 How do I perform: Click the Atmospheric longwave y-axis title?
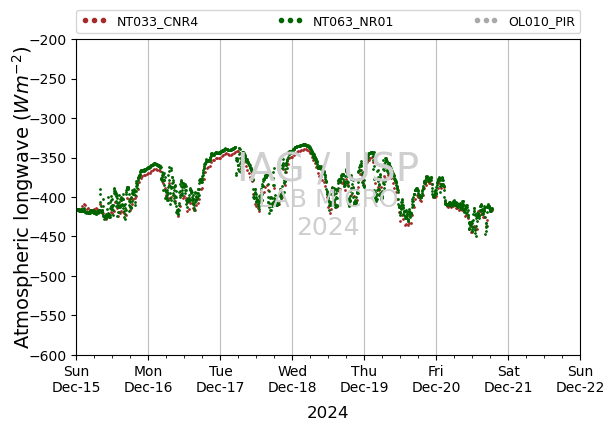tap(22, 198)
